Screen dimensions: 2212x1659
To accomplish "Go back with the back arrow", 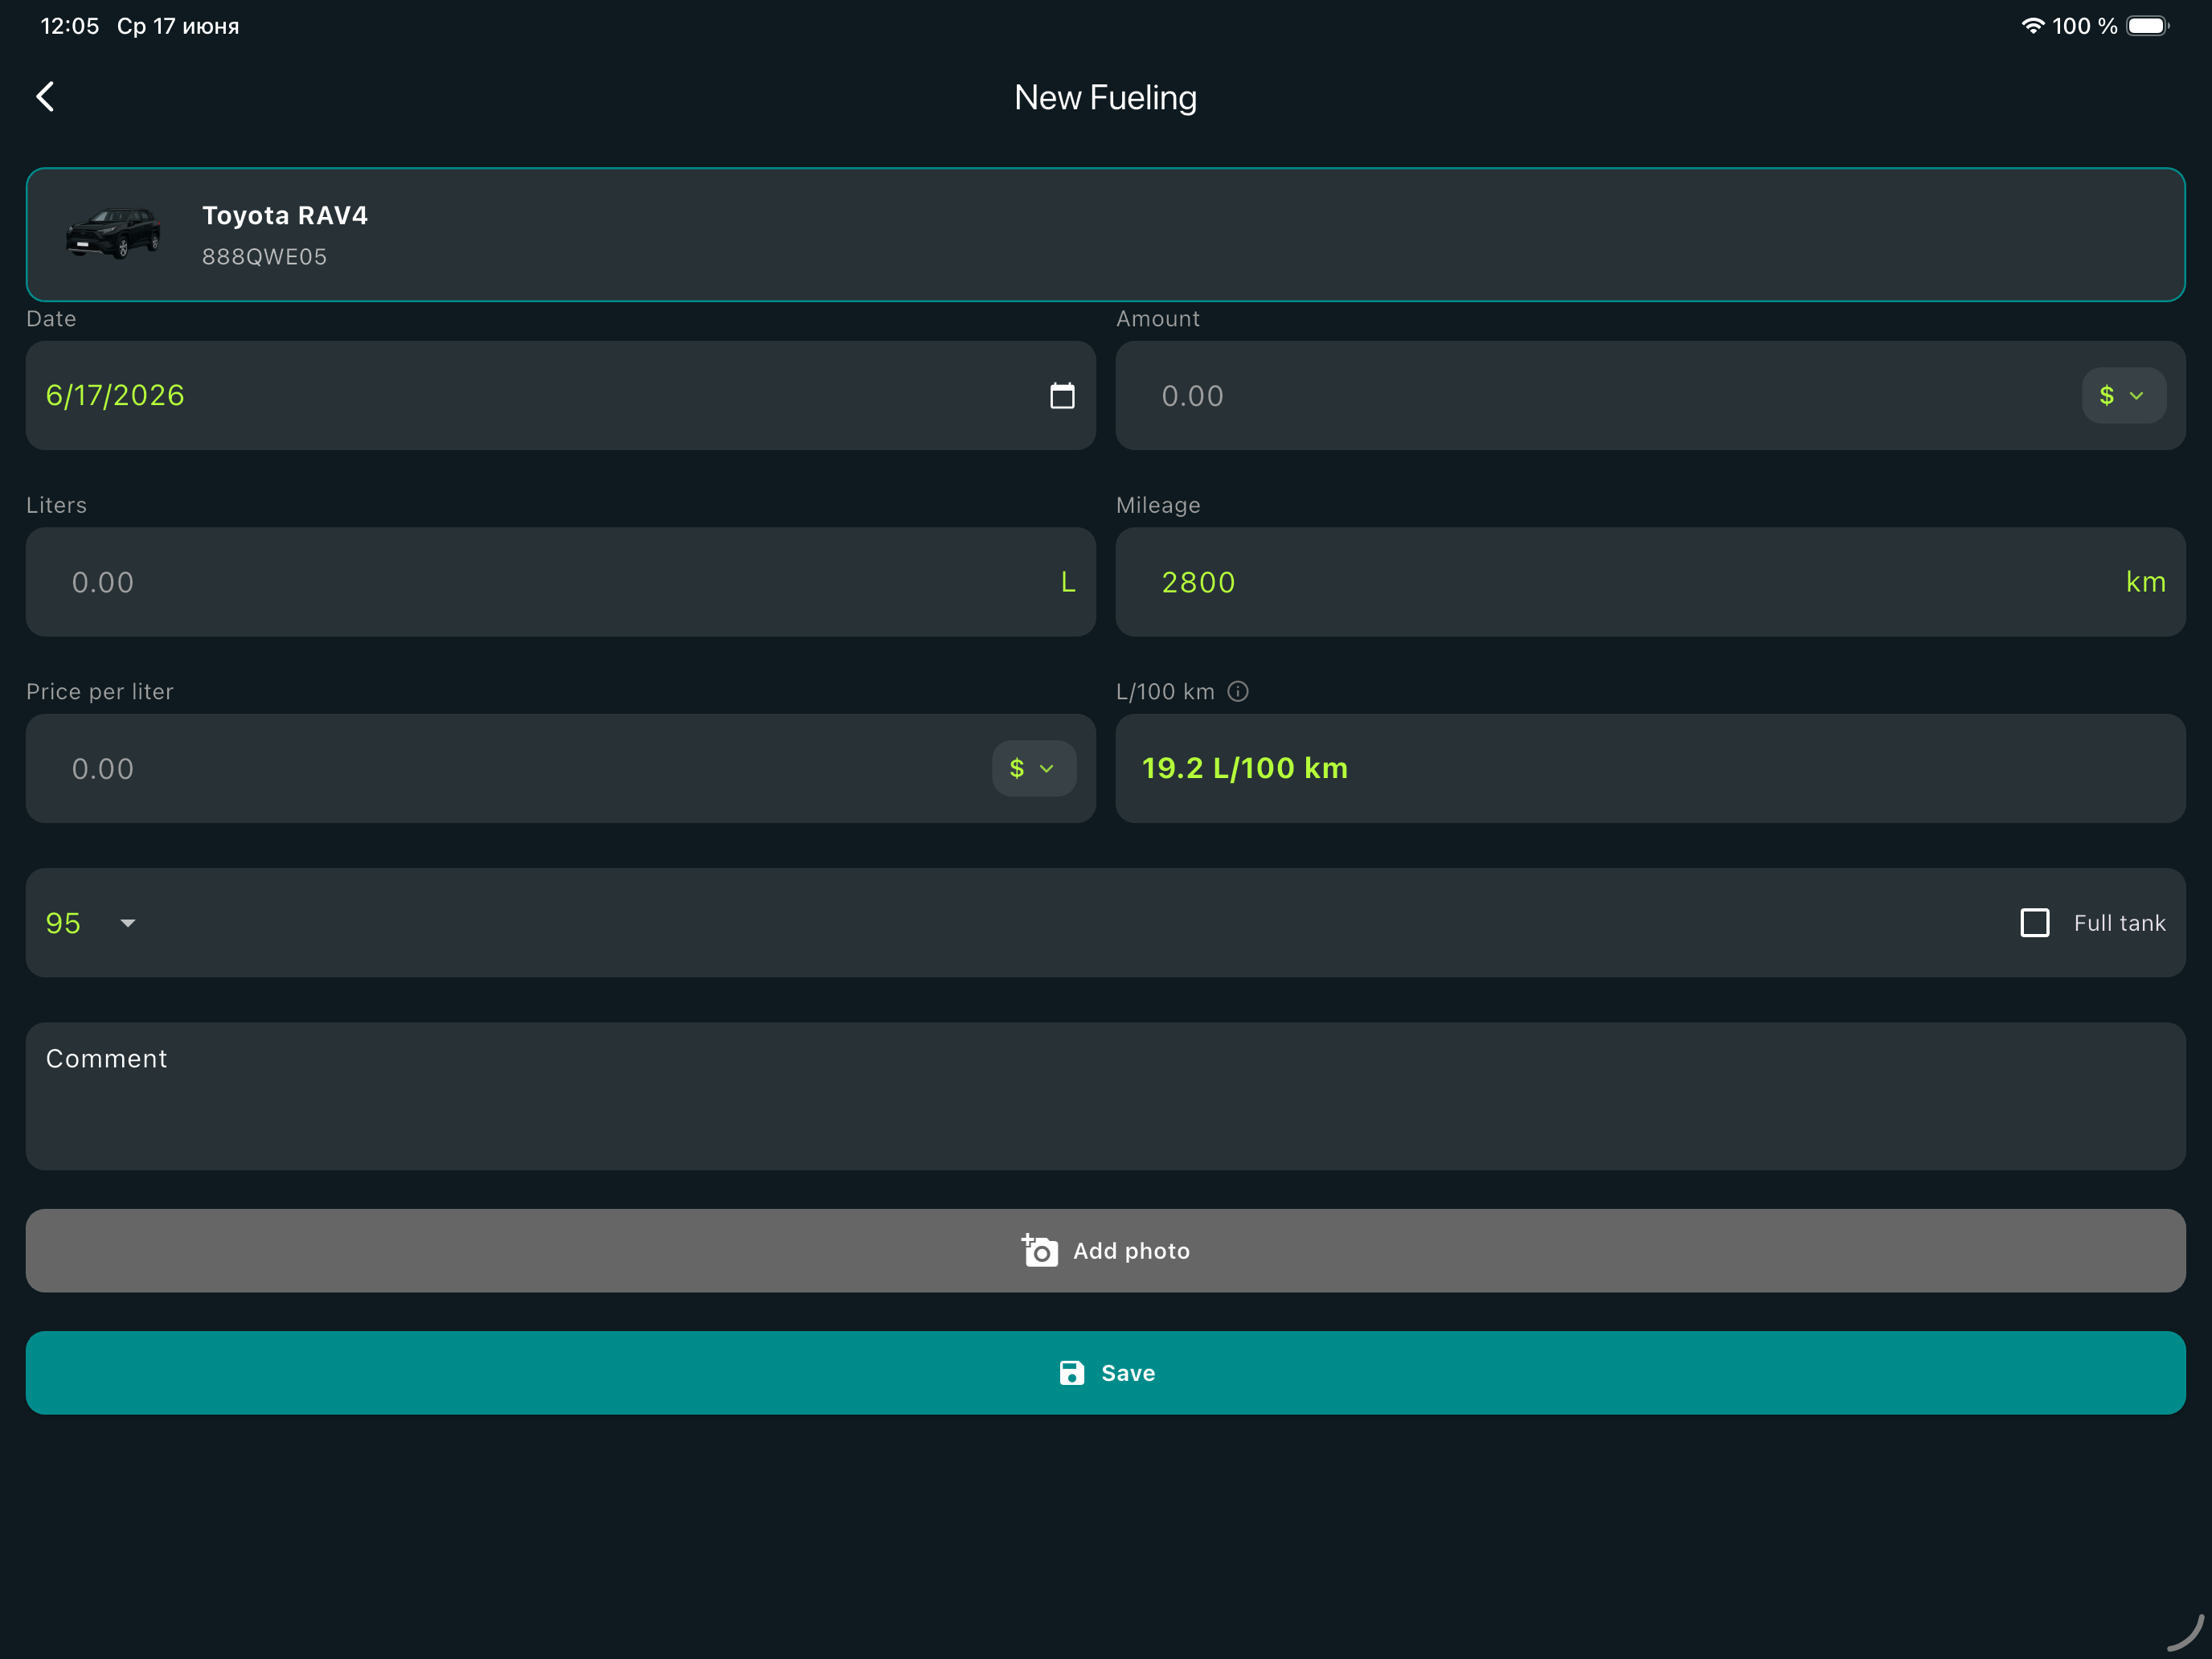I will click(x=45, y=97).
